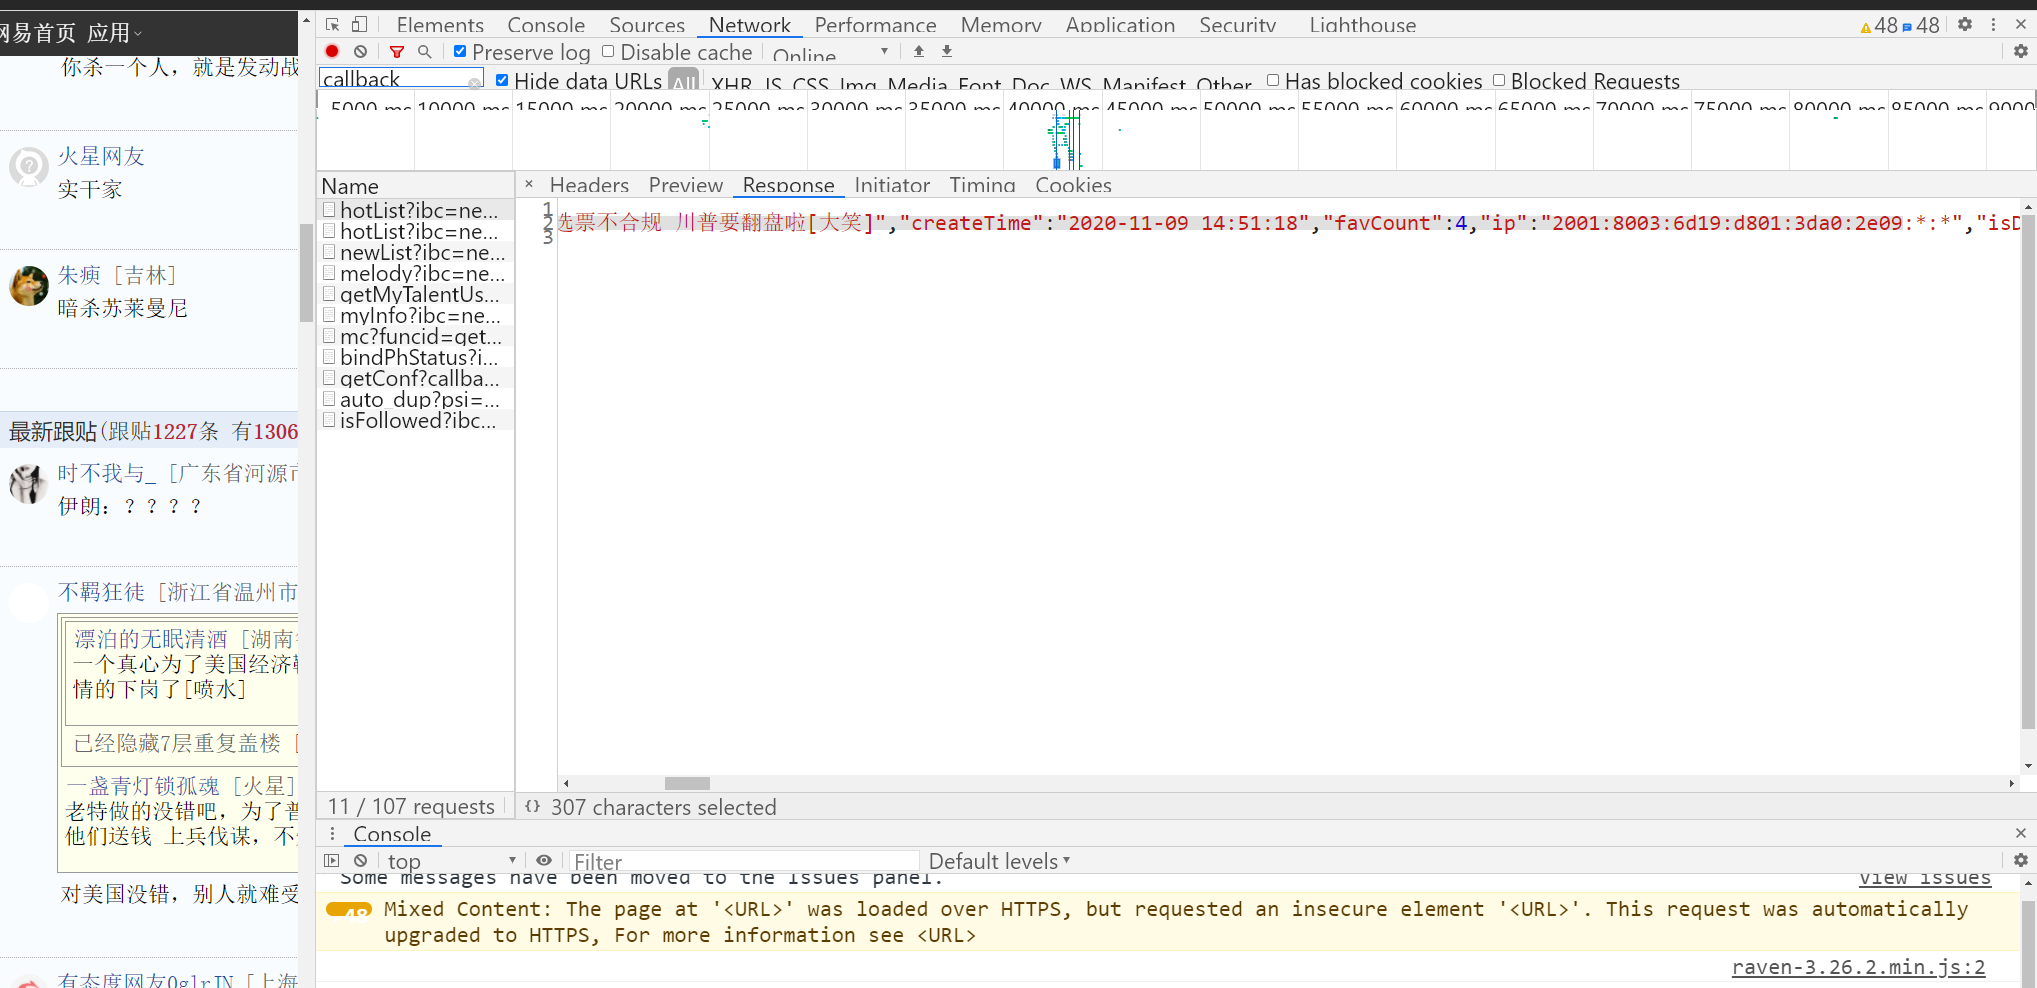Stop recording network log (red record icon)
This screenshot has width=2037, height=988.
tap(331, 51)
